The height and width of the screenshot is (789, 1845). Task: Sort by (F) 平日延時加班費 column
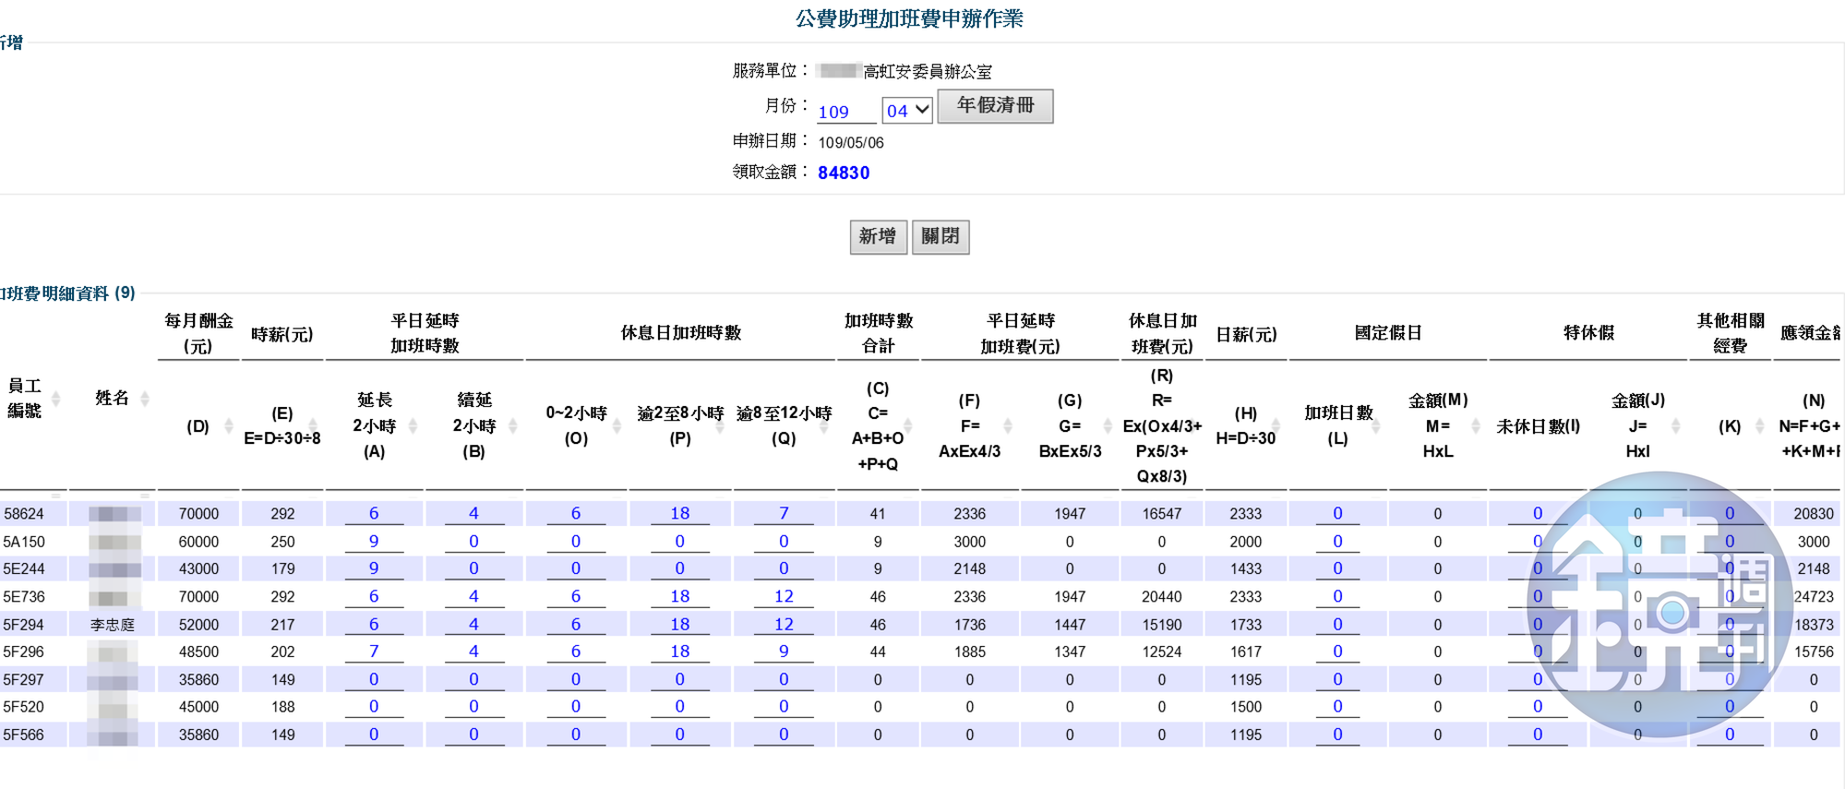[x=1008, y=426]
